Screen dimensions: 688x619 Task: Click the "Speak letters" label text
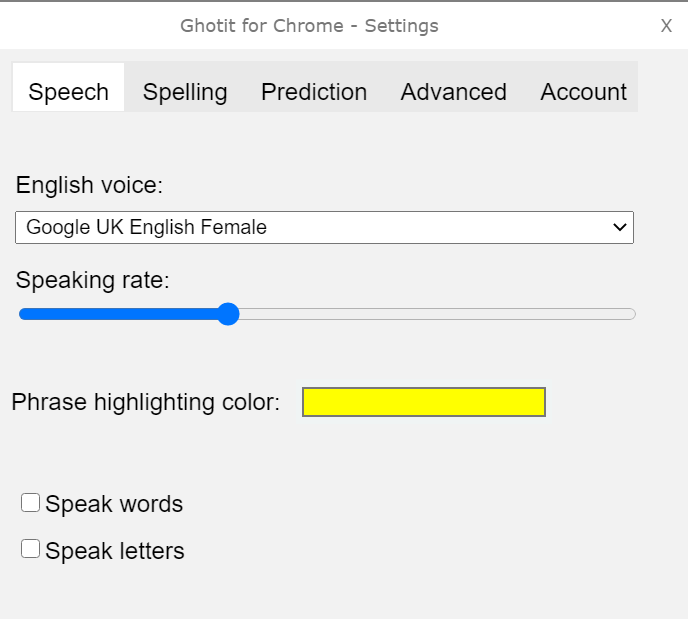click(x=115, y=551)
